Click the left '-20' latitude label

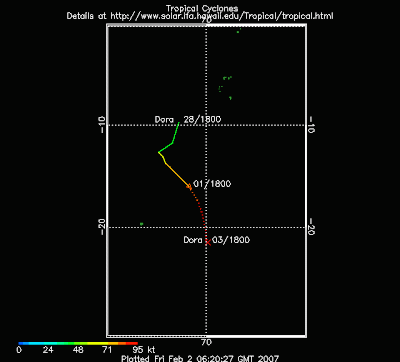102,227
